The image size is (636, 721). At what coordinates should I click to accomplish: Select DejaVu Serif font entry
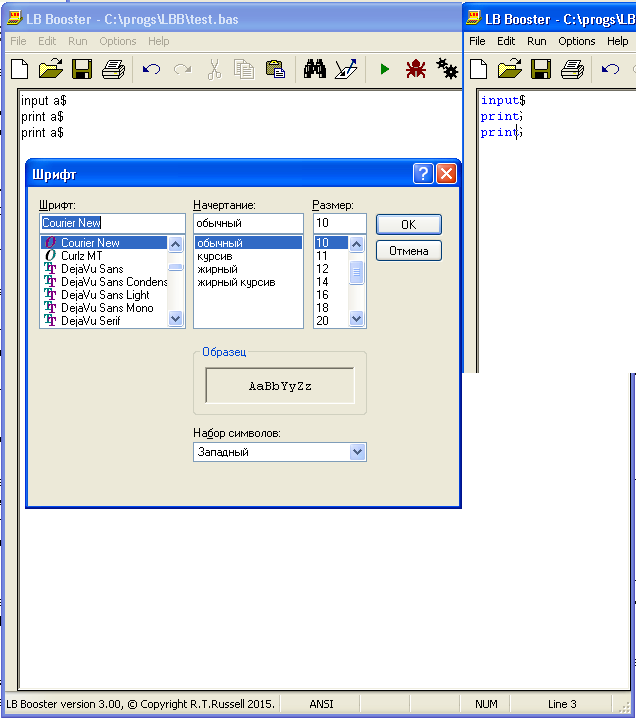104,320
